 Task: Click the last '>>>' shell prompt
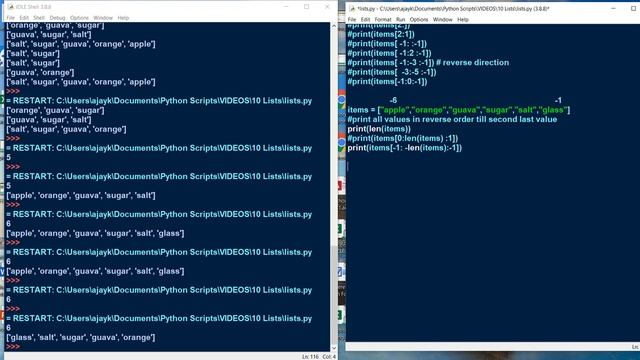(x=13, y=347)
